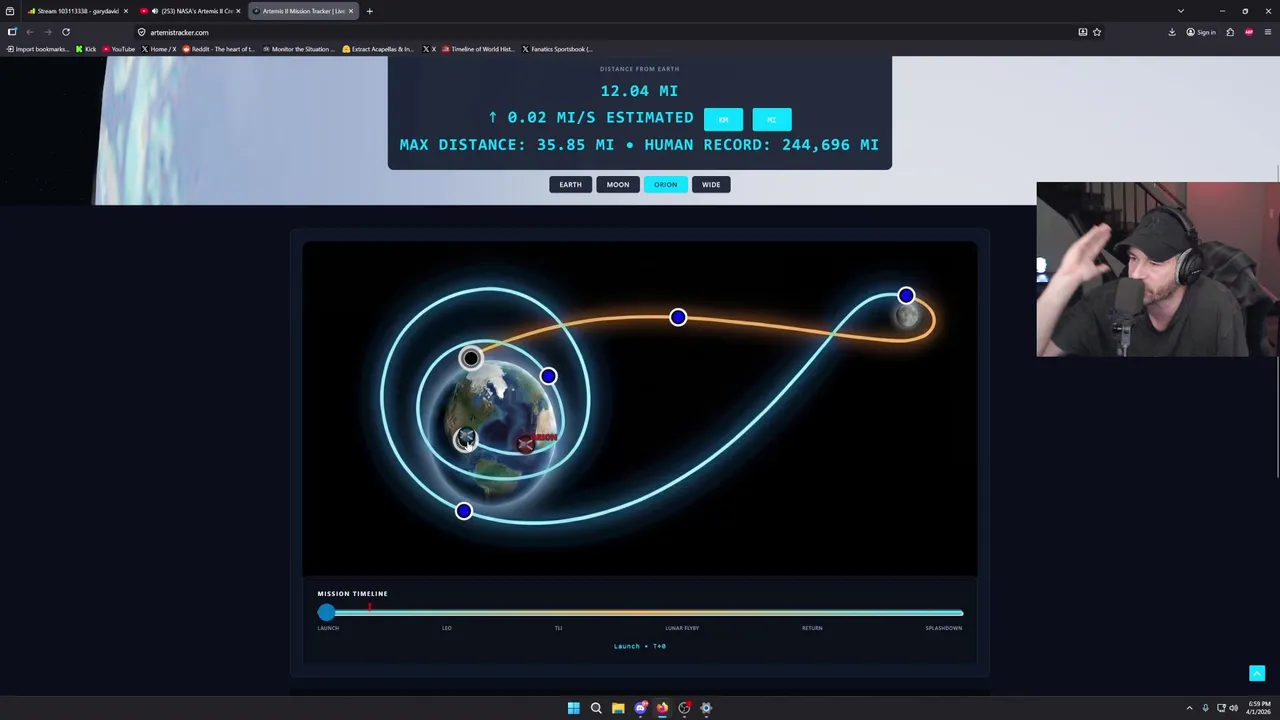Select the WIDE camera view
Image resolution: width=1280 pixels, height=720 pixels.
(x=711, y=184)
